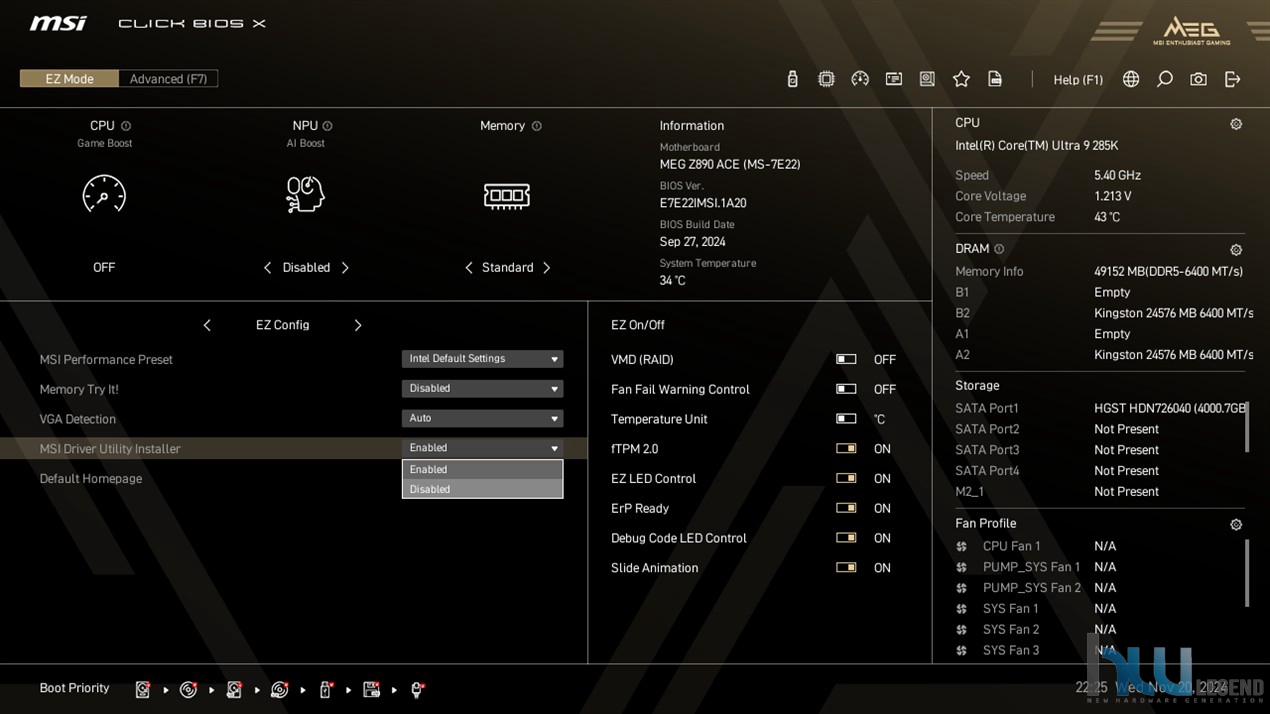The height and width of the screenshot is (714, 1270).
Task: Select the USB key boot priority icon
Action: tap(326, 689)
